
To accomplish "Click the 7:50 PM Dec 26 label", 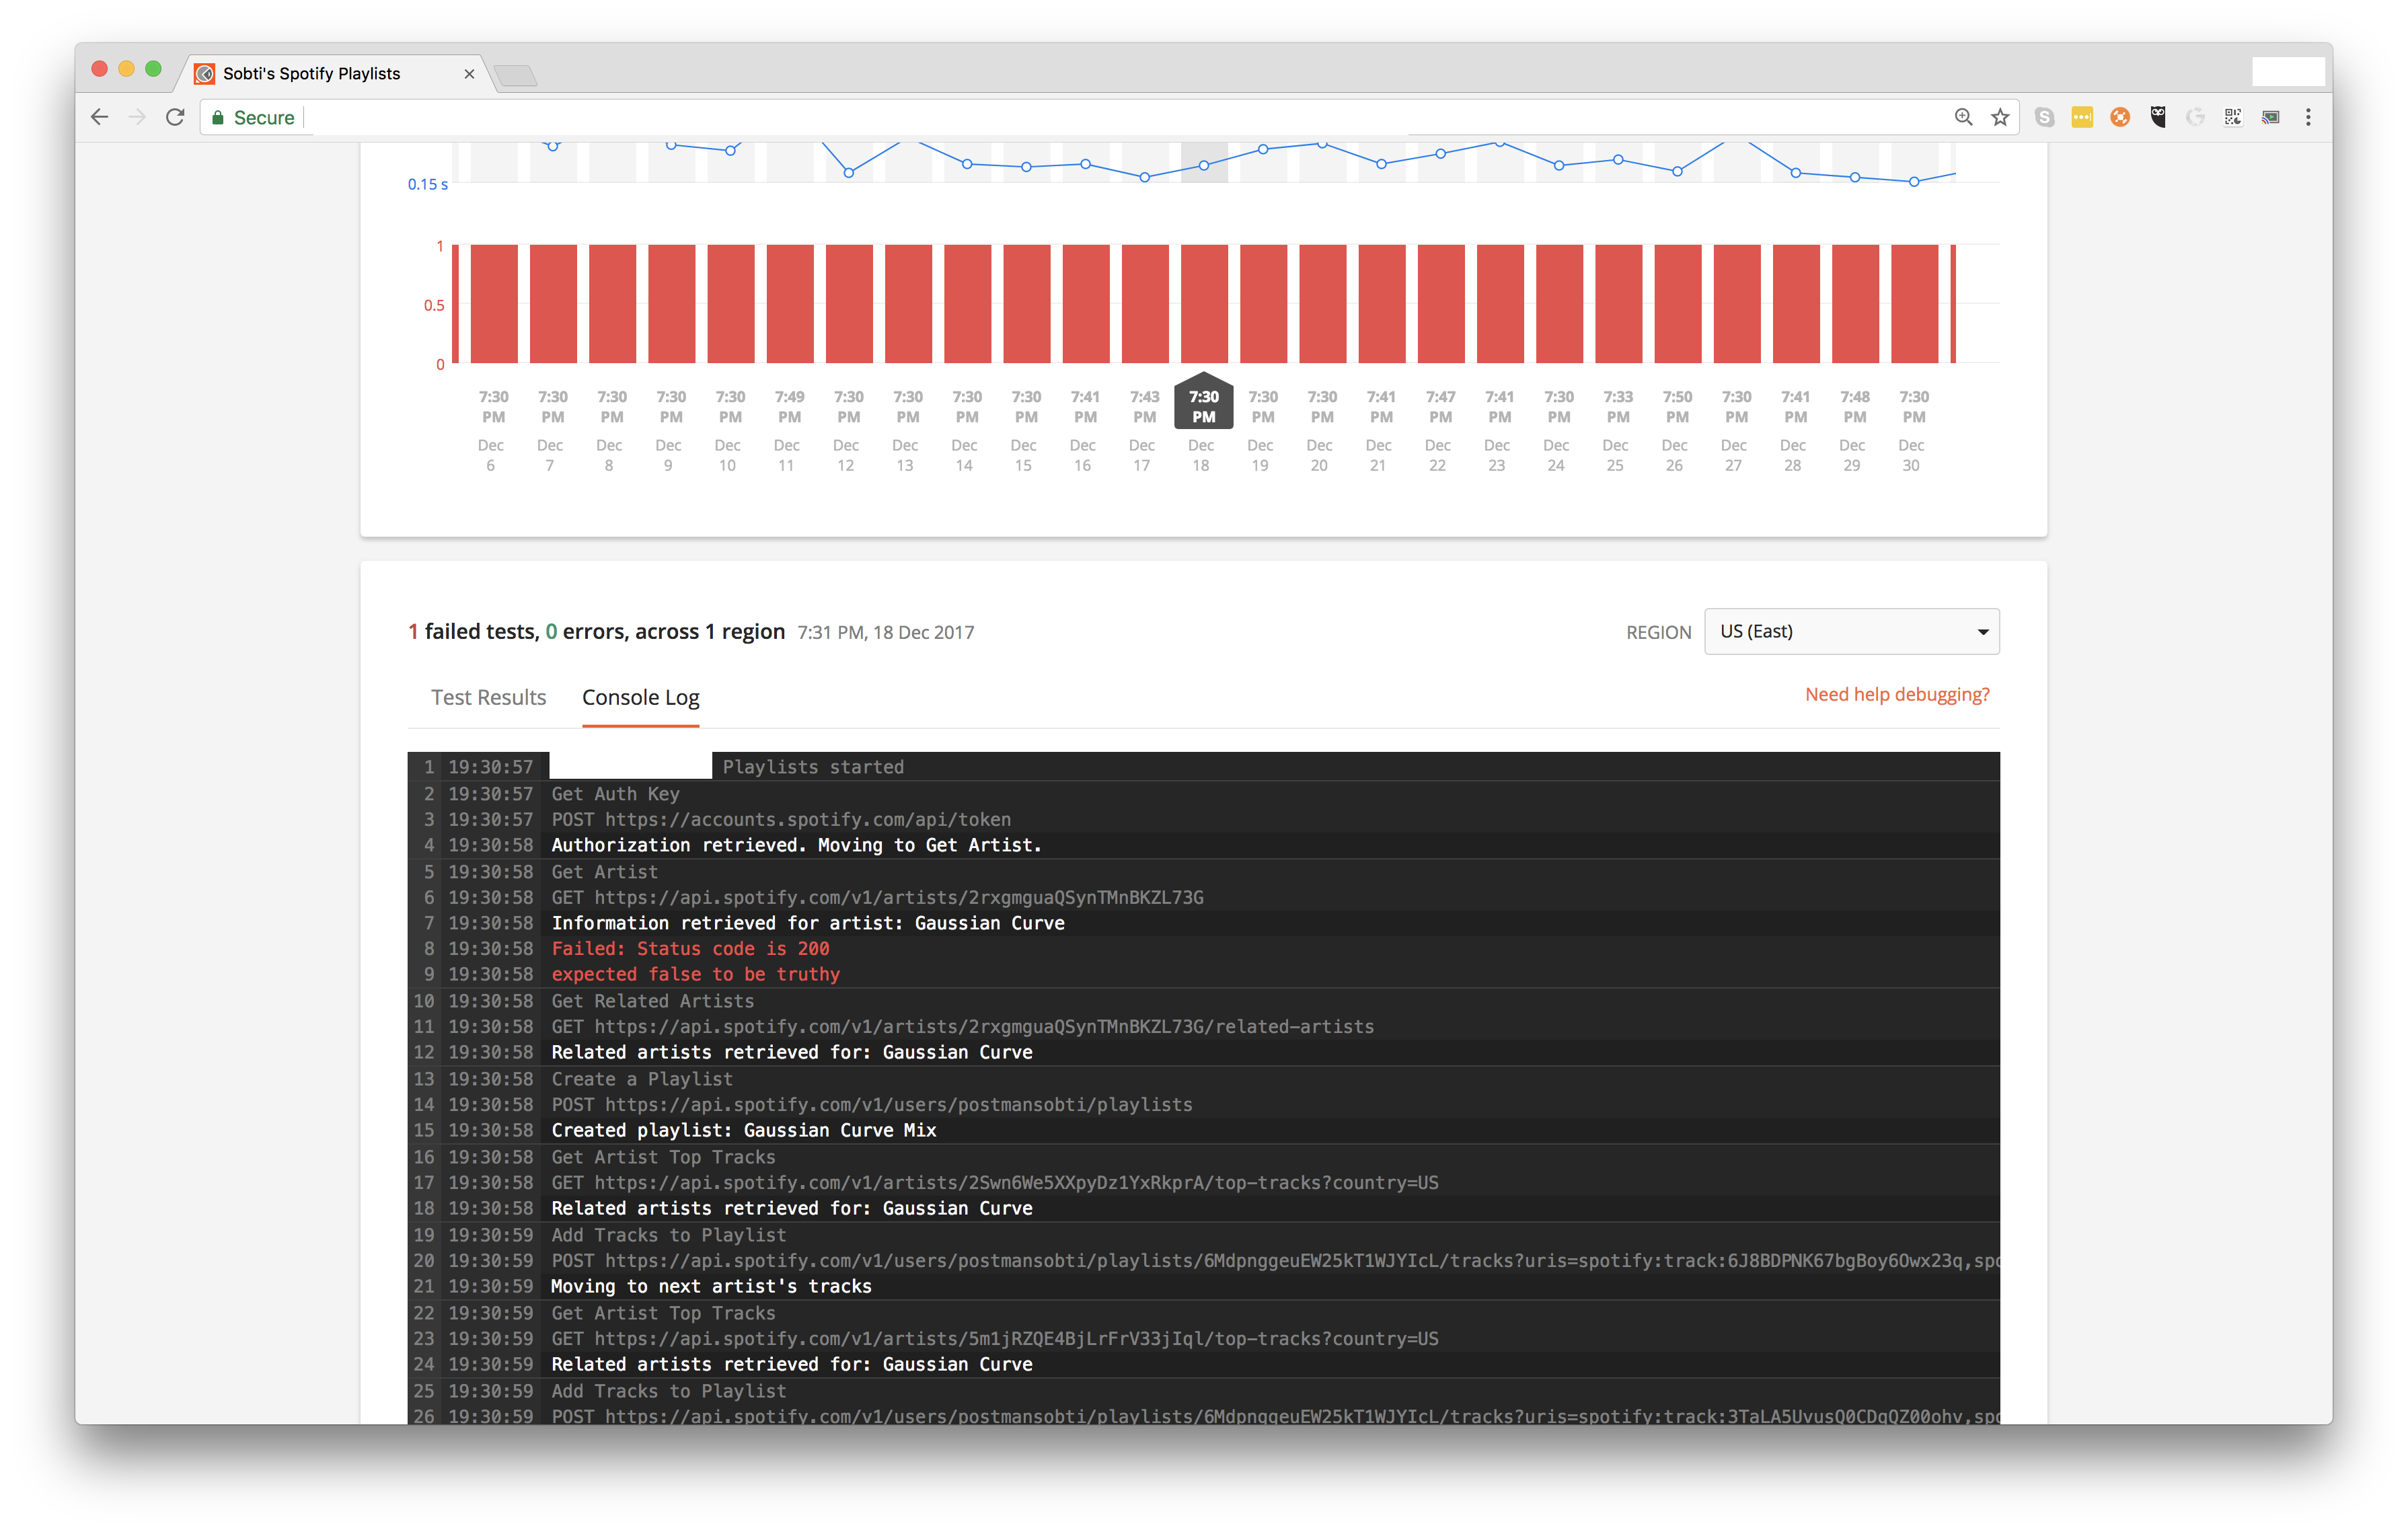I will tap(1677, 430).
